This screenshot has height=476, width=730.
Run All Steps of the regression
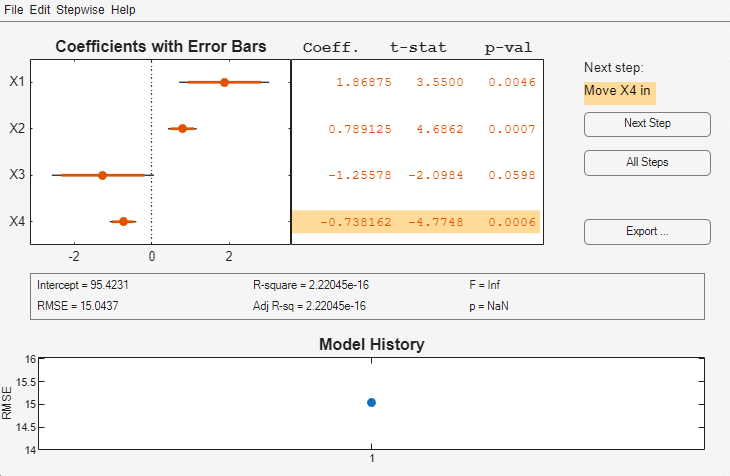pyautogui.click(x=647, y=162)
